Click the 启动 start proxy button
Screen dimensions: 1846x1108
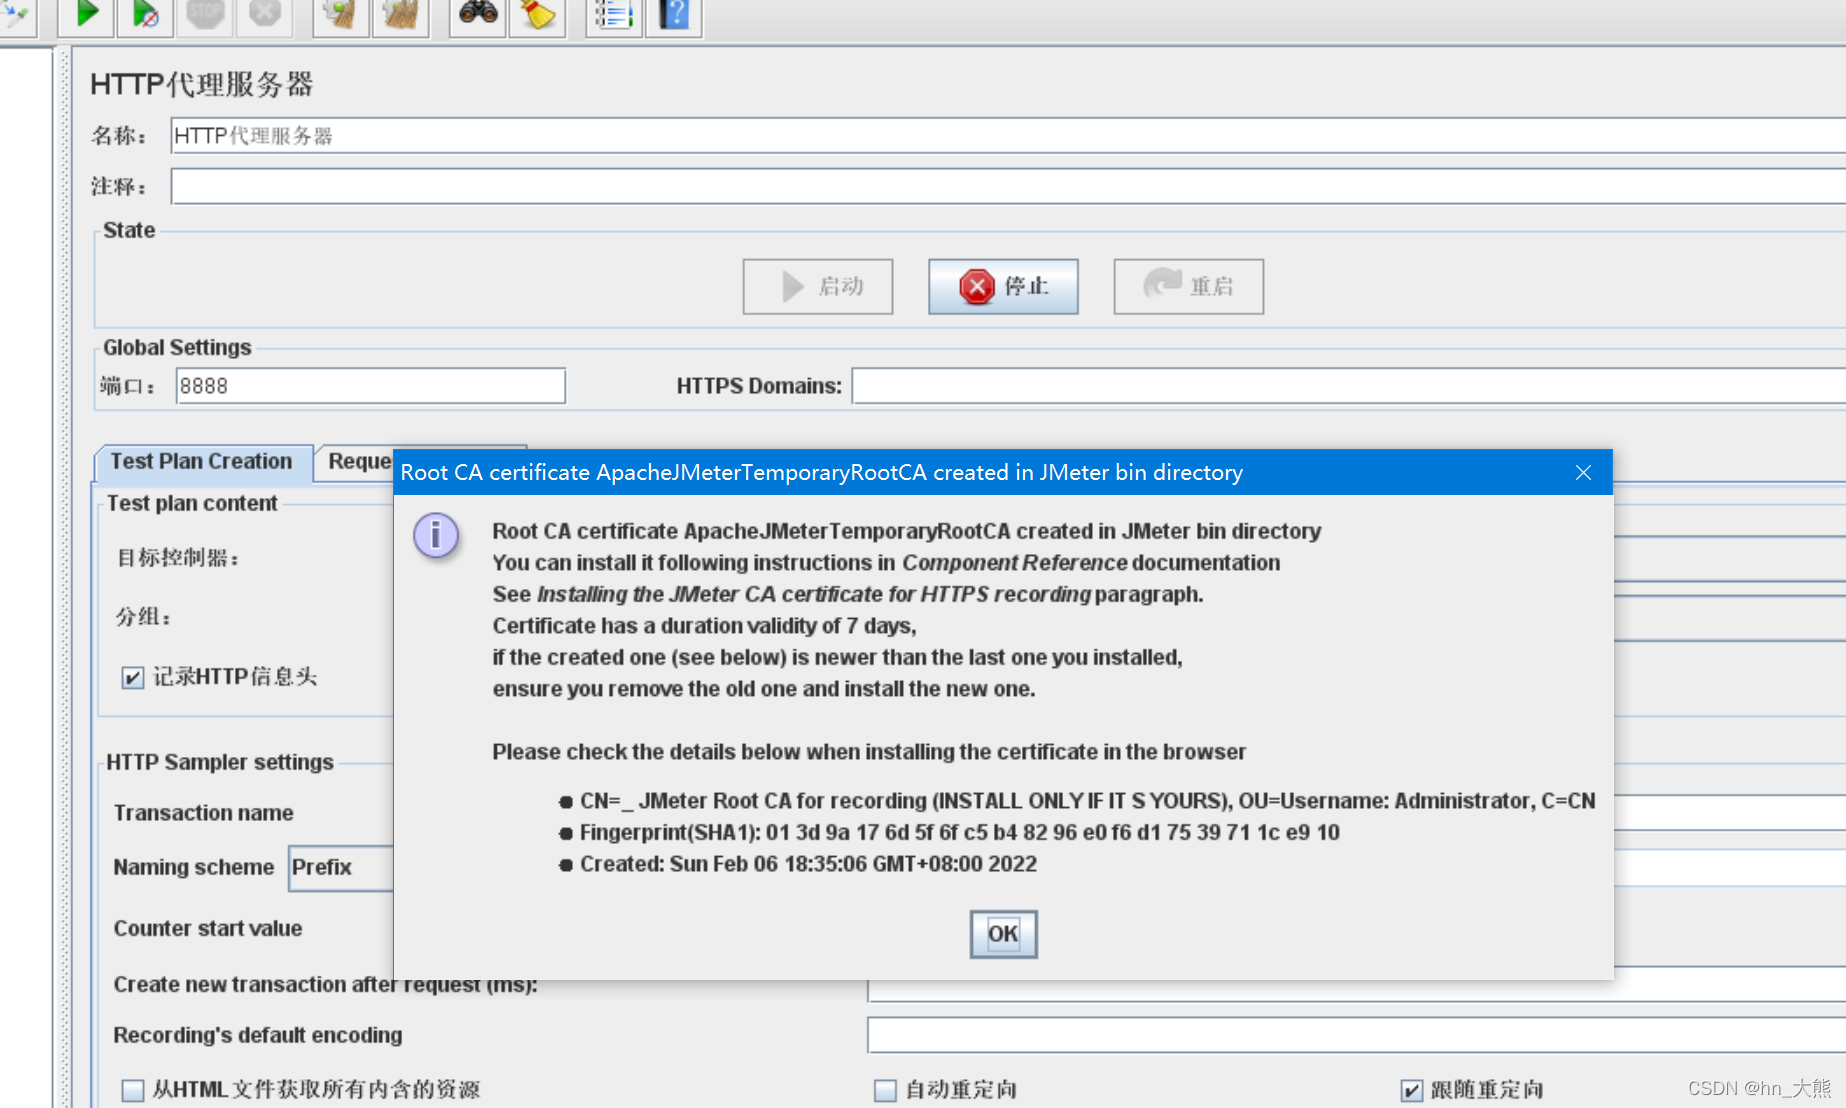(x=818, y=287)
